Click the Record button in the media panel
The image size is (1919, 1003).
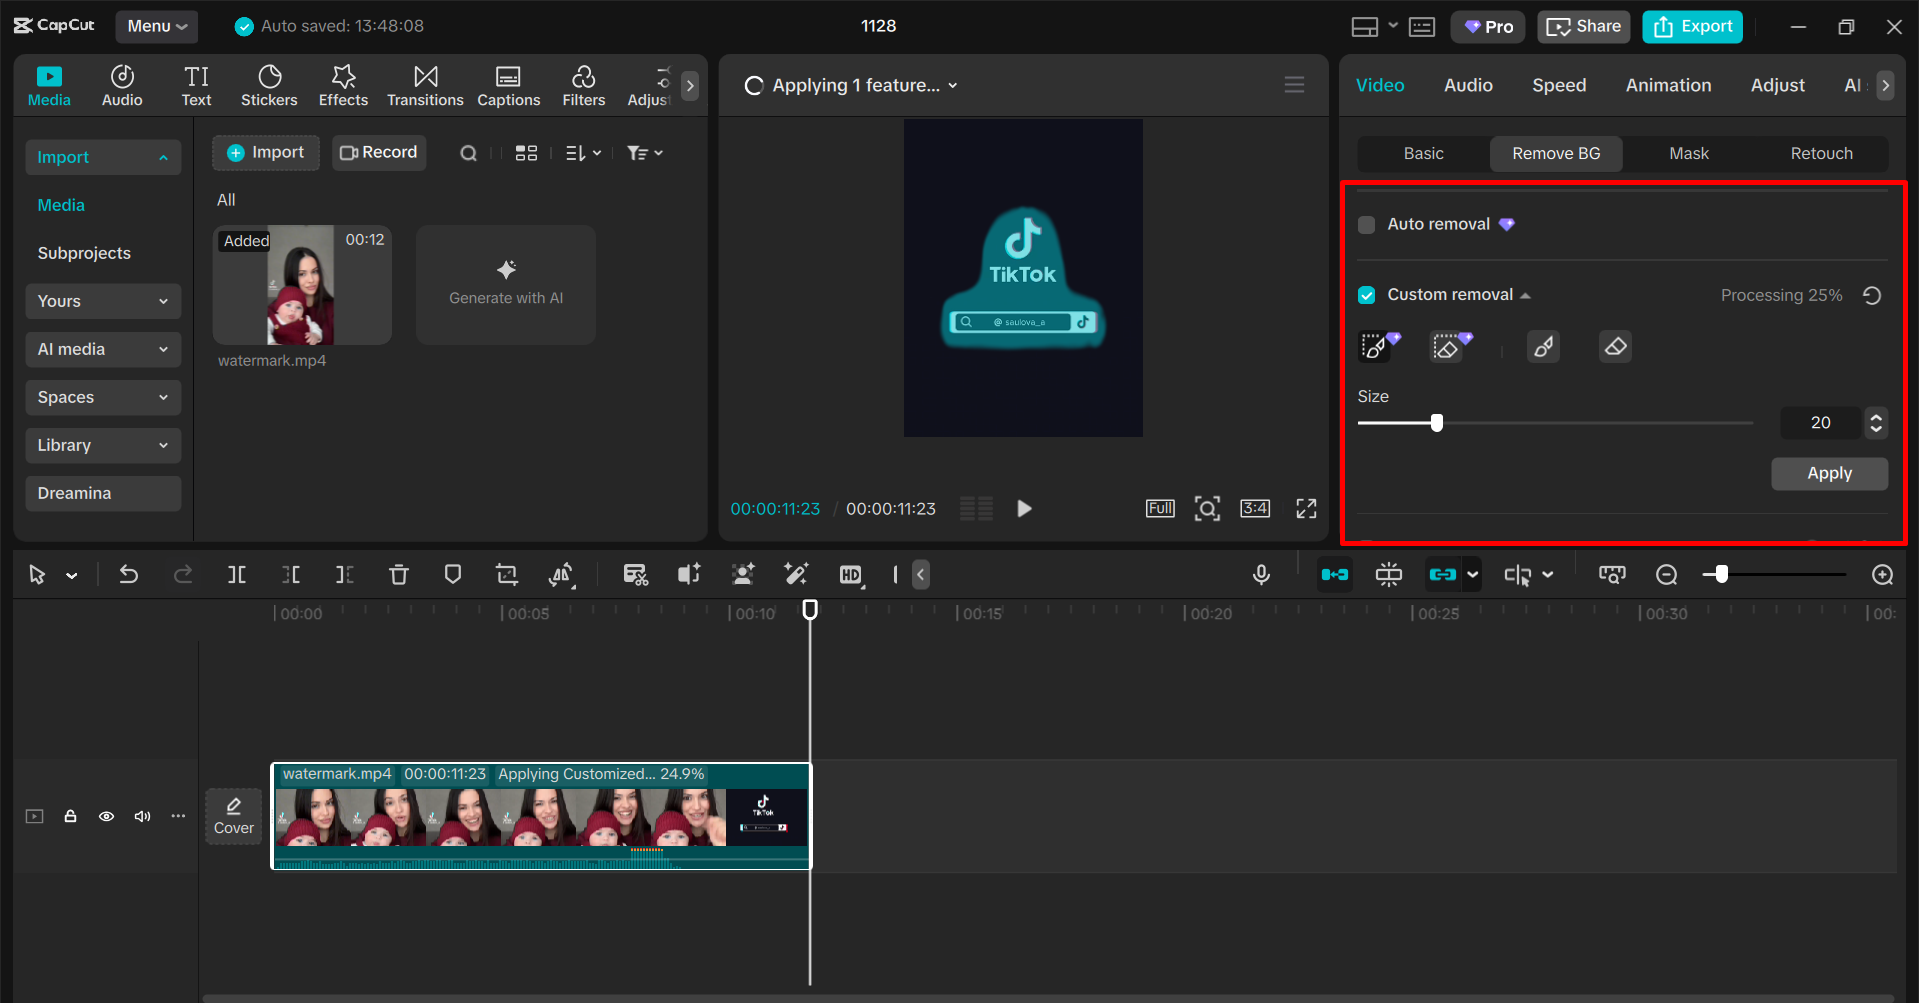click(x=379, y=152)
